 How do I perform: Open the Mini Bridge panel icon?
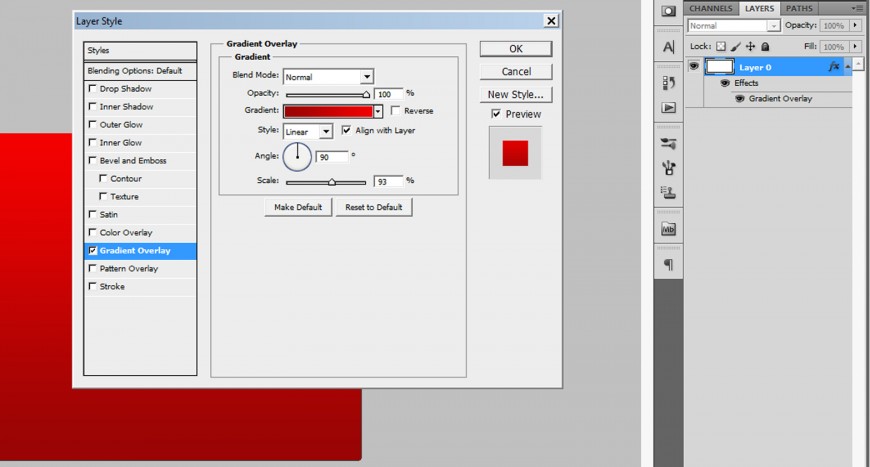click(669, 229)
